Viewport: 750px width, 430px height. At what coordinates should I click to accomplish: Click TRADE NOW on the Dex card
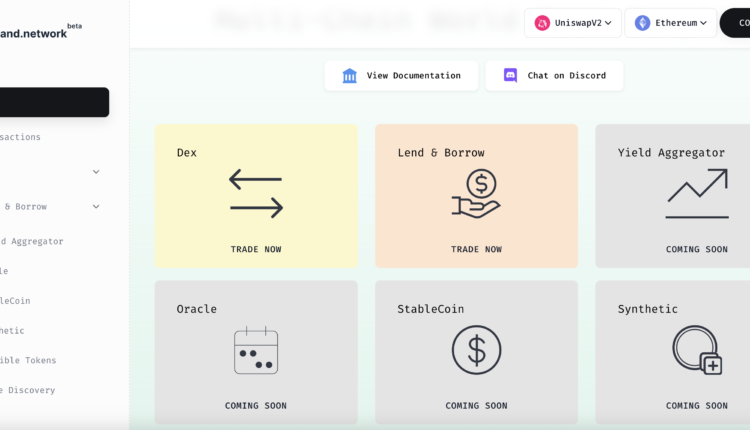[256, 249]
